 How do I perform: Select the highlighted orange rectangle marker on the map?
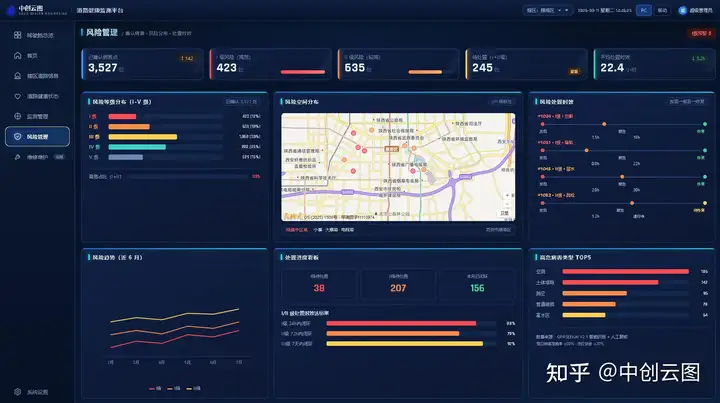pyautogui.click(x=391, y=149)
